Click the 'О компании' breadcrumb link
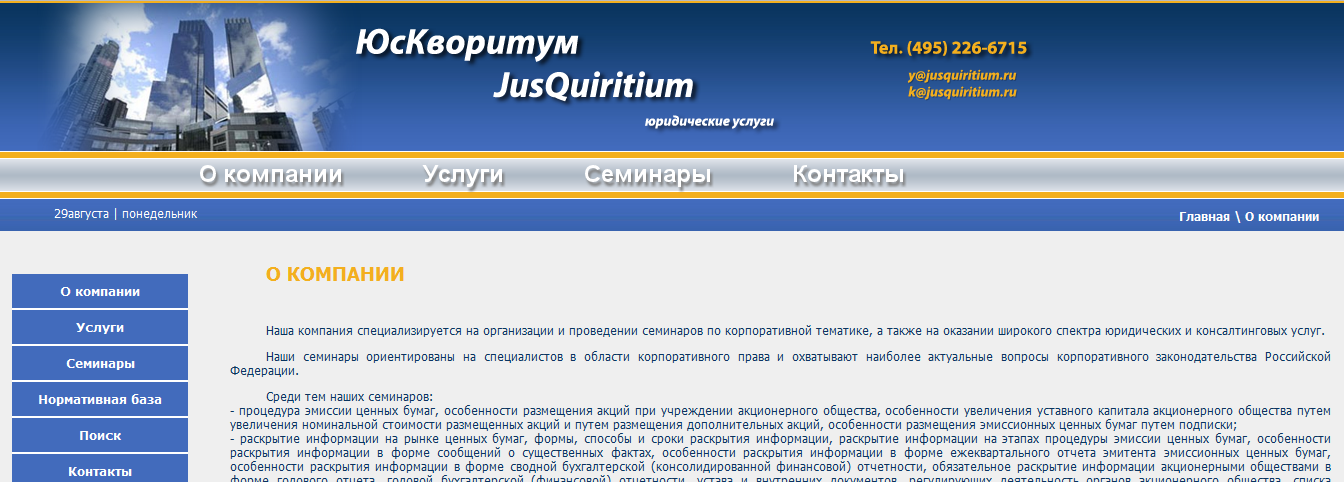The image size is (1344, 482). pos(1282,216)
